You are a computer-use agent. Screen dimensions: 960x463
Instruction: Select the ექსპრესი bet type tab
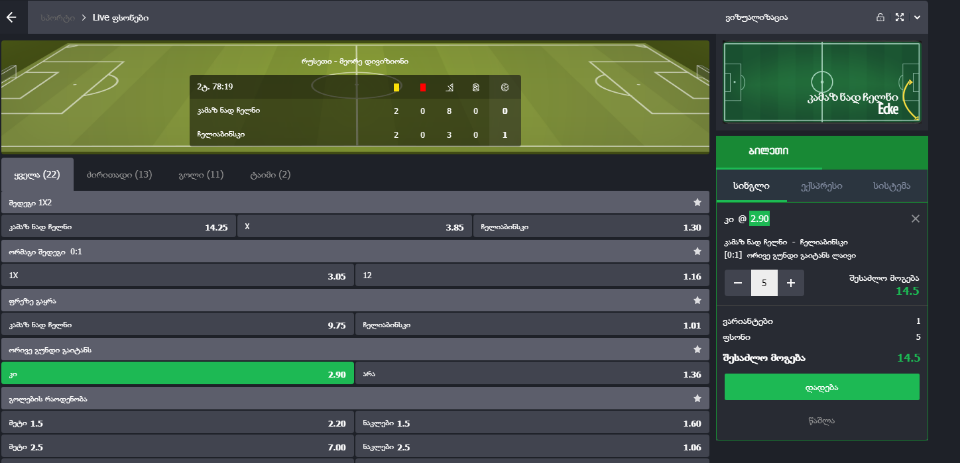click(x=821, y=186)
